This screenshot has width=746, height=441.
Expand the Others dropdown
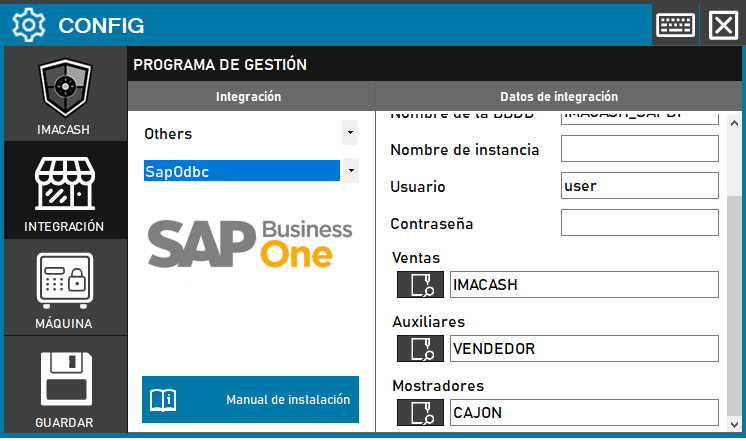point(350,133)
